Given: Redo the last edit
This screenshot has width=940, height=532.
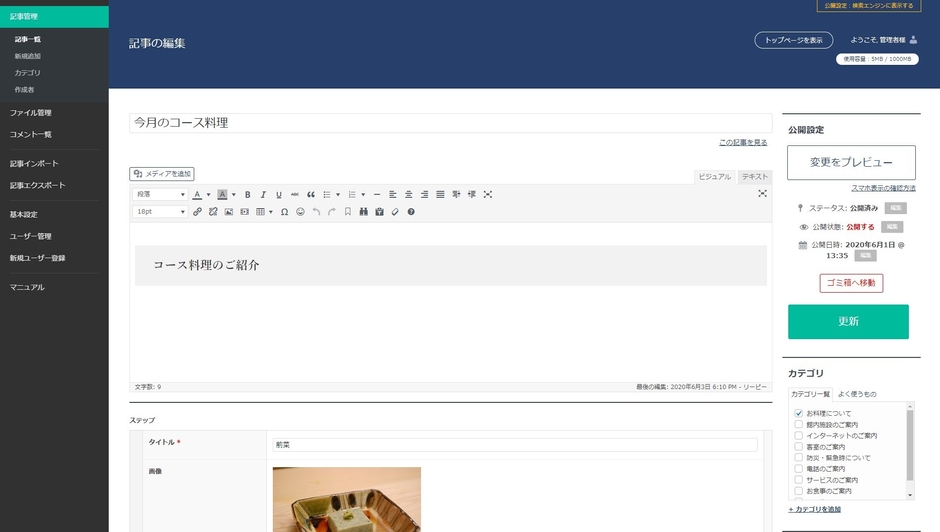Looking at the screenshot, I should click(x=332, y=212).
